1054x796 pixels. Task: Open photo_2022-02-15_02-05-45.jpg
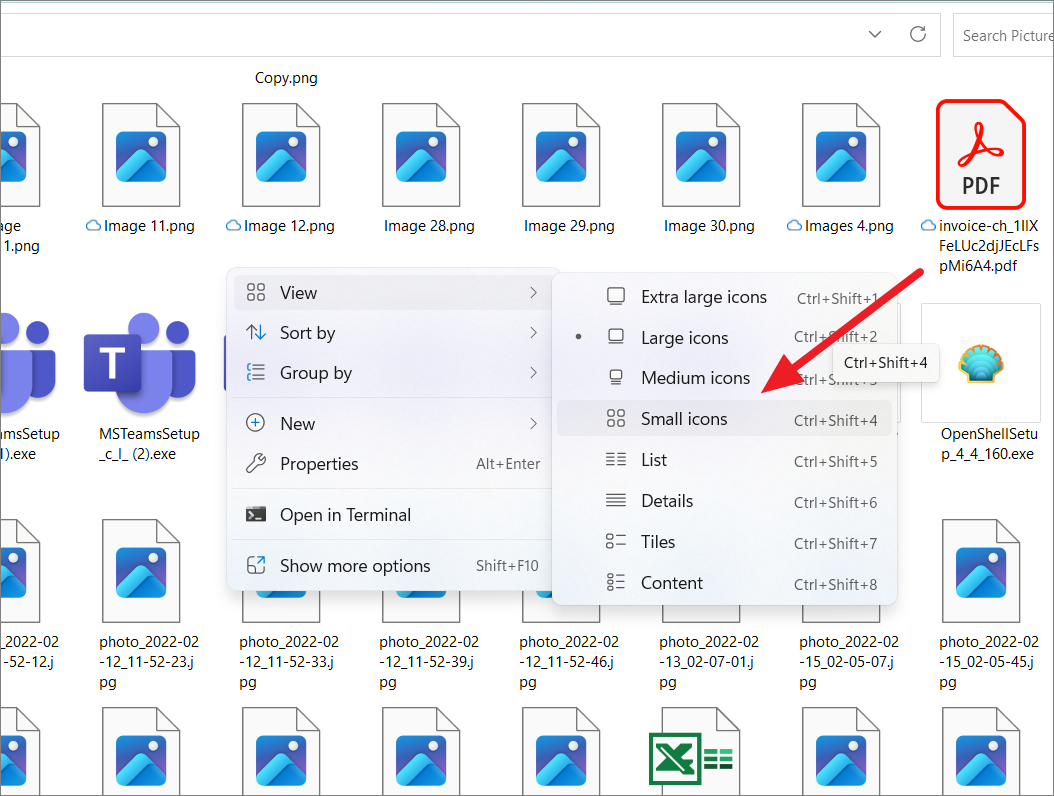[x=980, y=570]
